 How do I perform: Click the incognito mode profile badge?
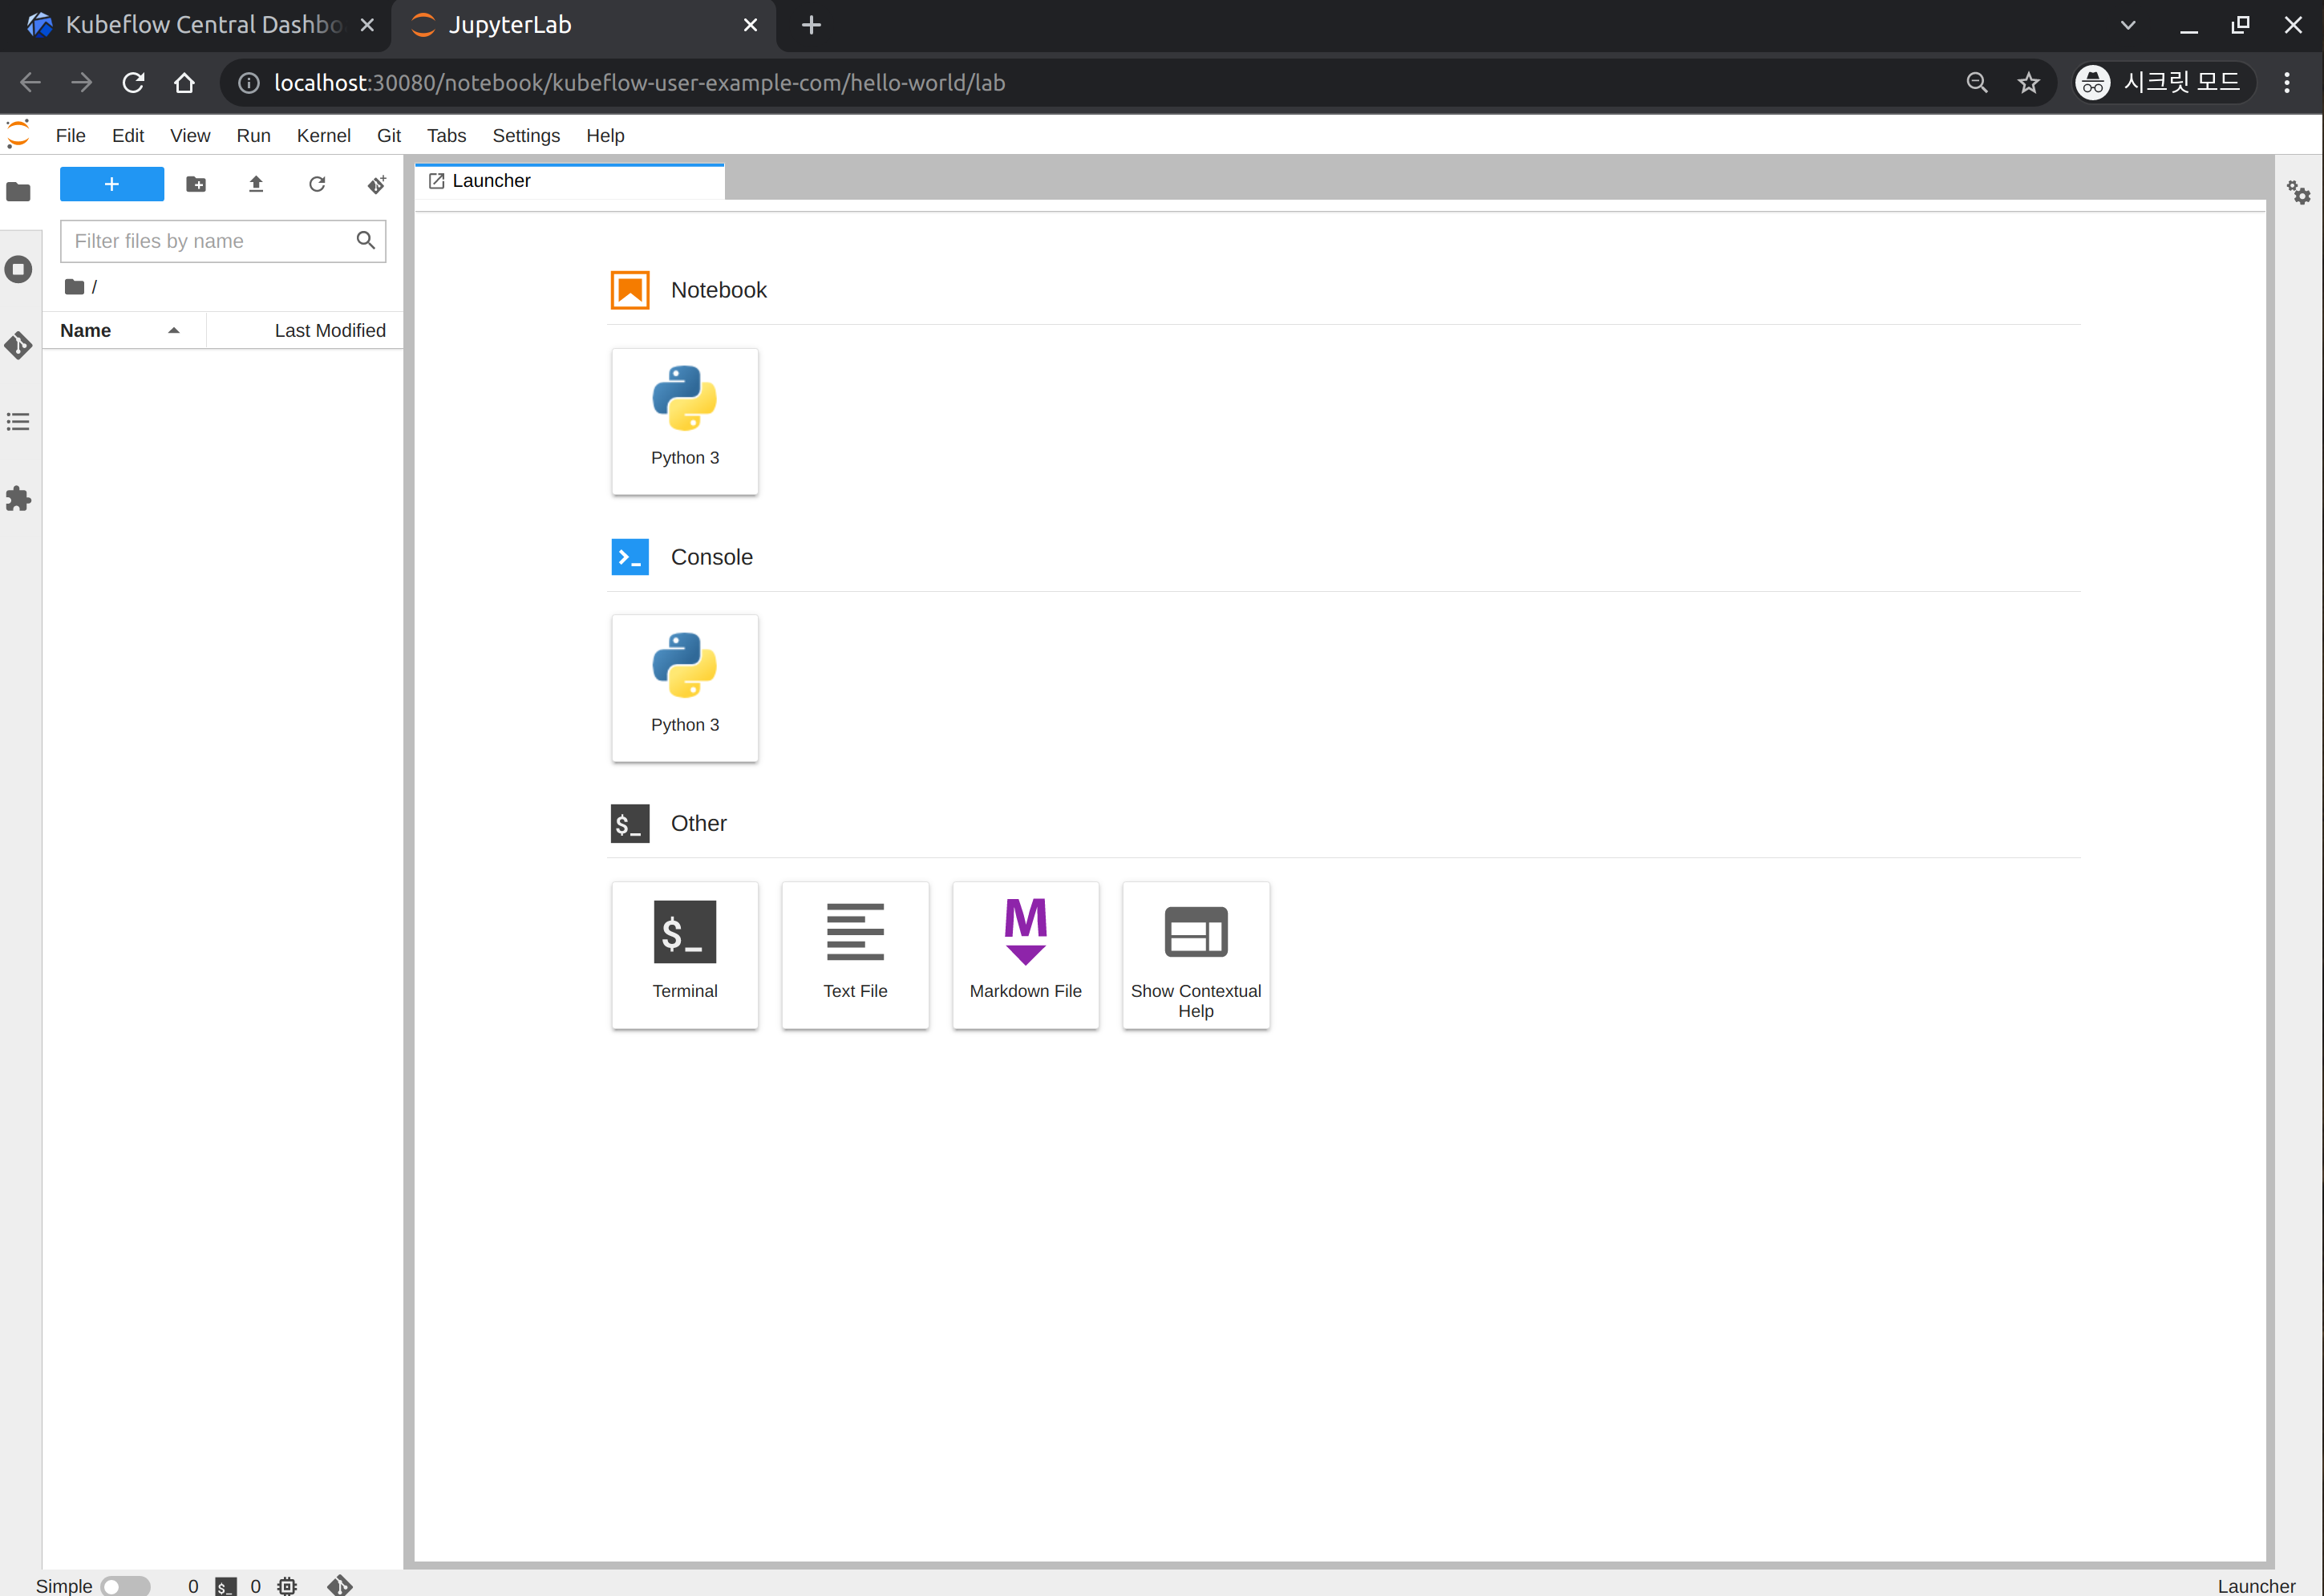(x=2162, y=83)
